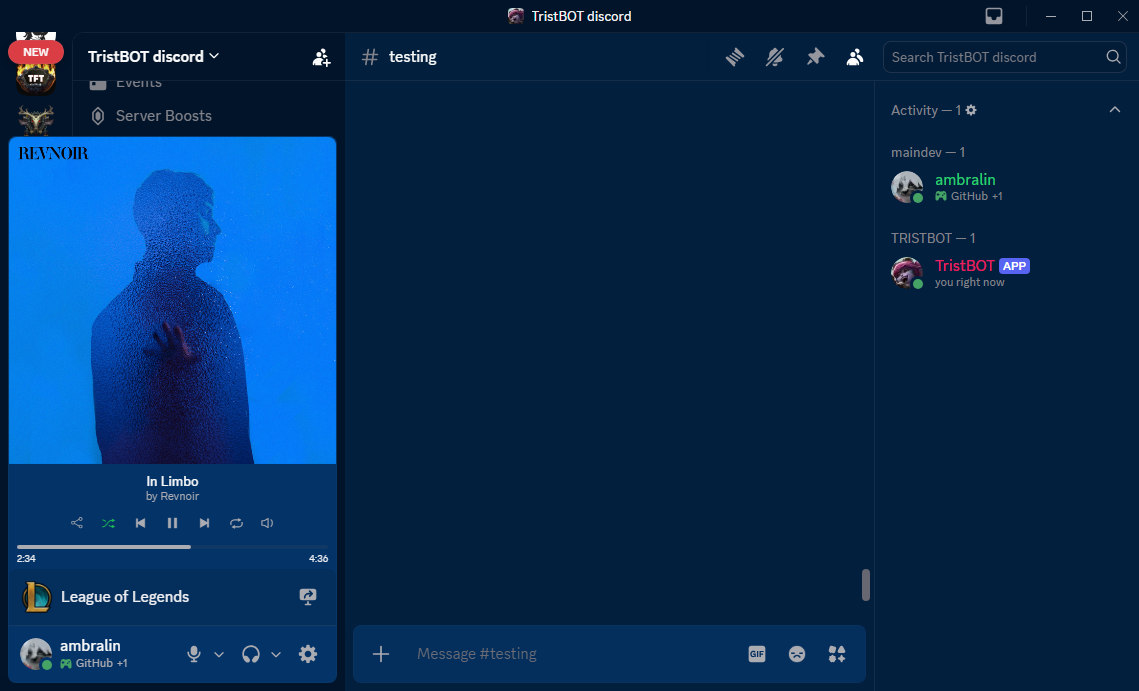Screen dimensions: 1139x691
Task: Click the 2:34 elapsed time
Action: coord(26,559)
